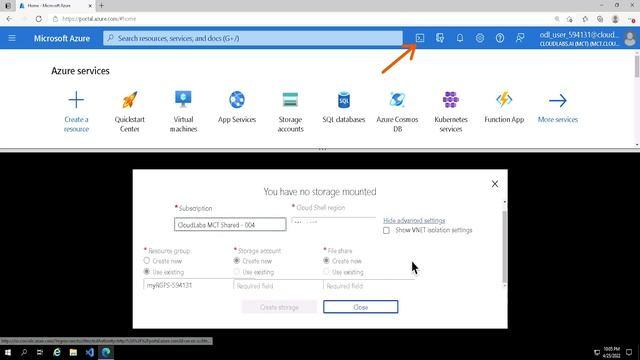Open the Feedback icon

pyautogui.click(x=520, y=38)
